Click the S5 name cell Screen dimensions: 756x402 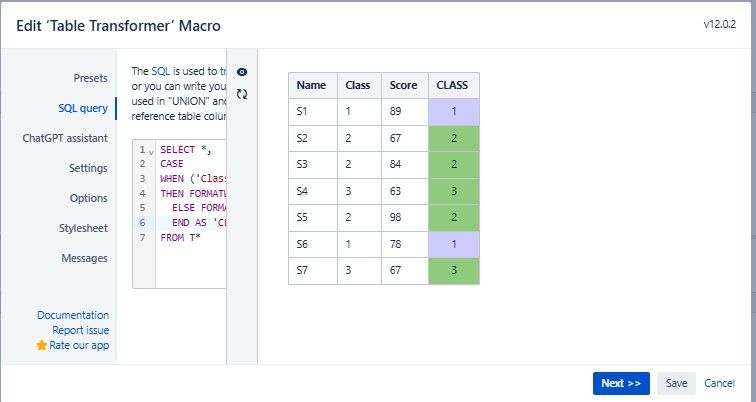click(x=313, y=218)
